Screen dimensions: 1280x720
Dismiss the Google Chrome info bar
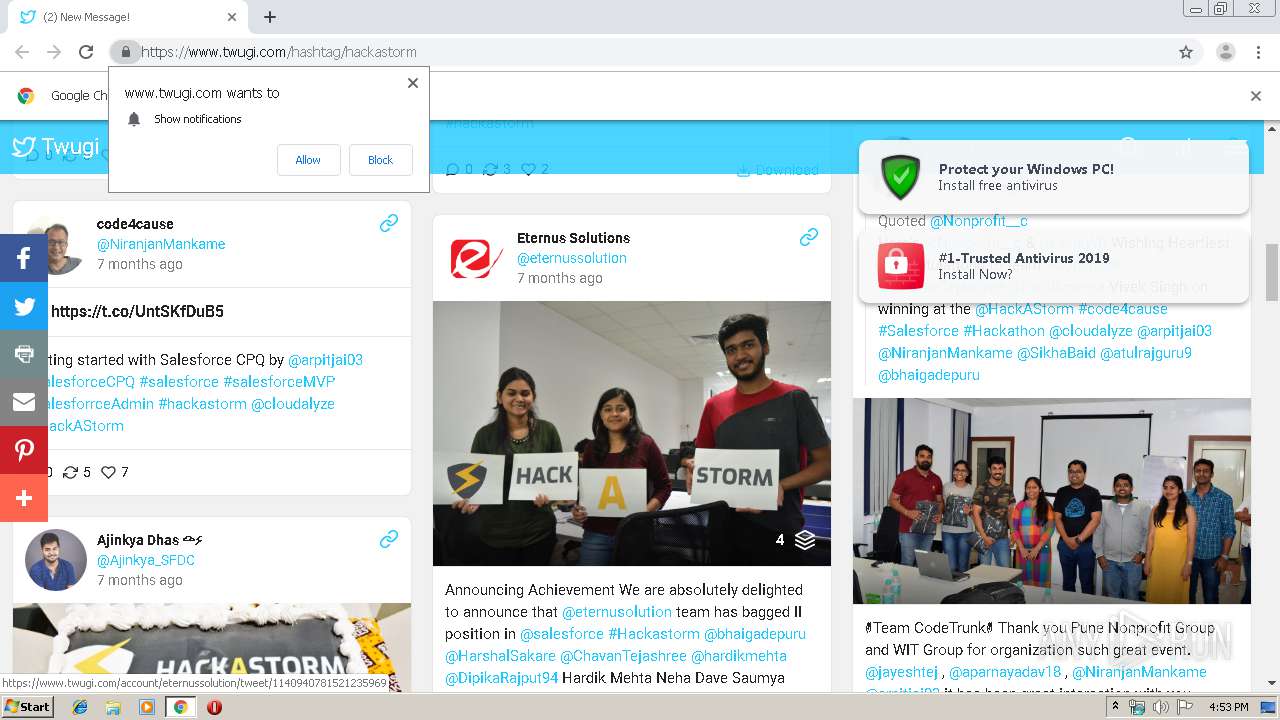1256,96
